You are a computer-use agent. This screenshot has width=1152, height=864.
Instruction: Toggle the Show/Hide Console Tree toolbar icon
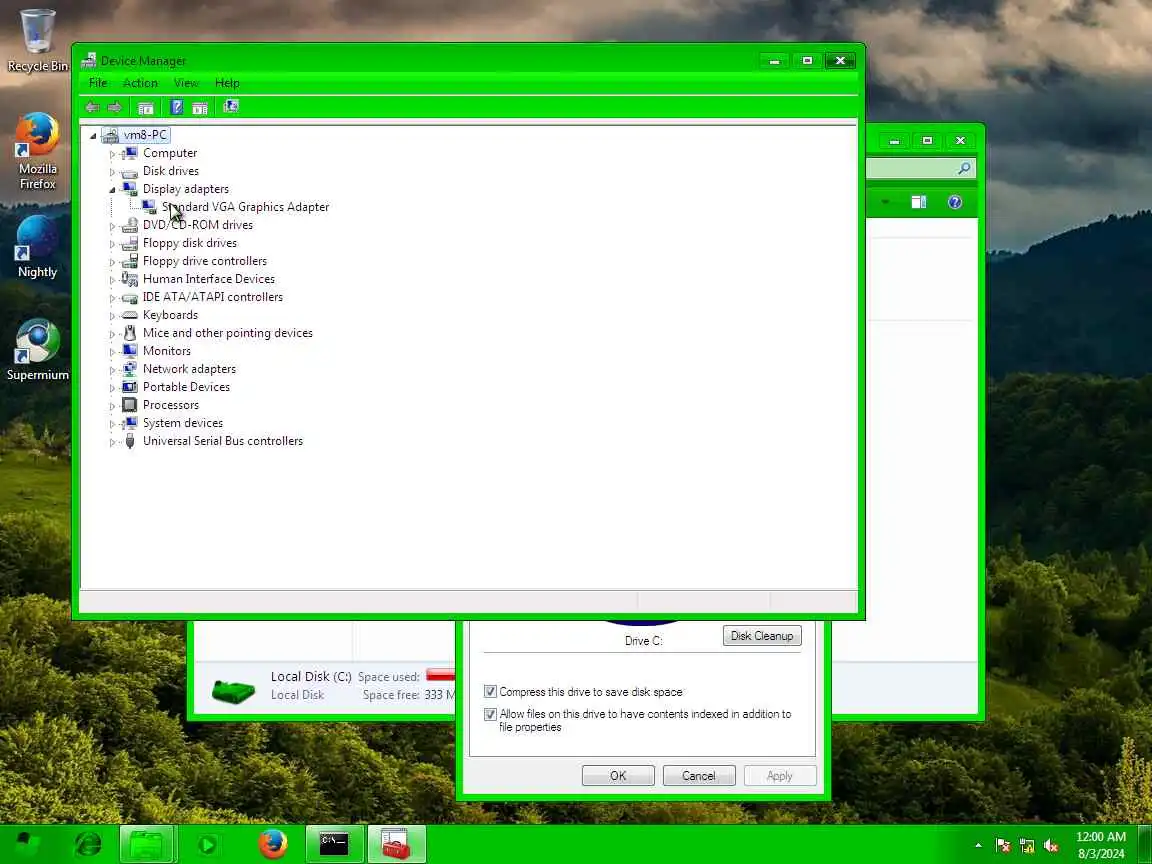click(145, 107)
